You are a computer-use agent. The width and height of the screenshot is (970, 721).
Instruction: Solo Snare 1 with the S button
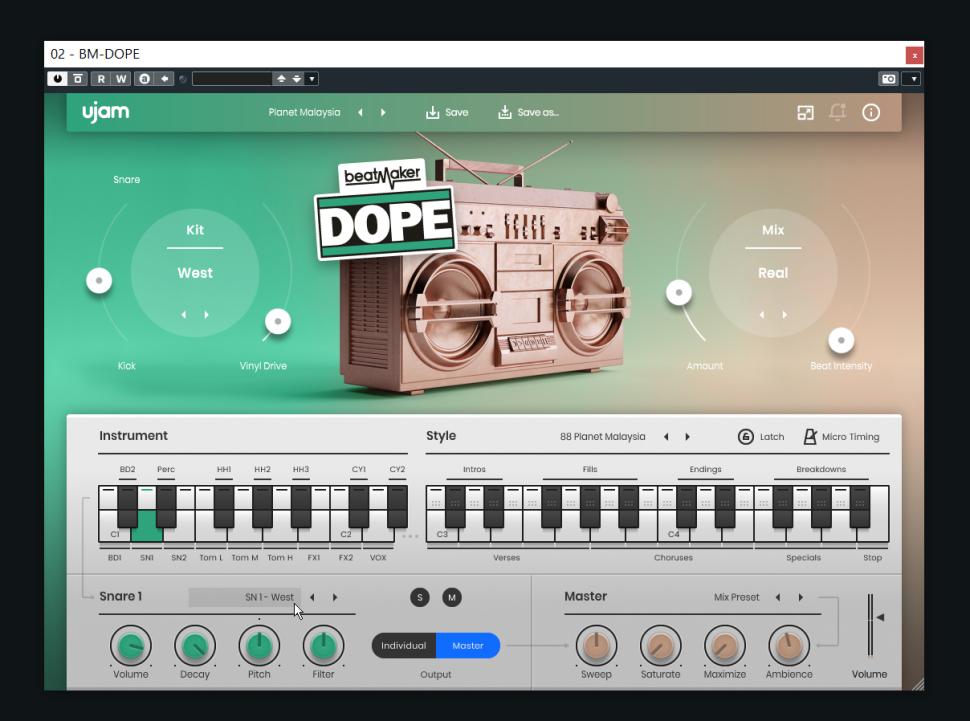(420, 597)
